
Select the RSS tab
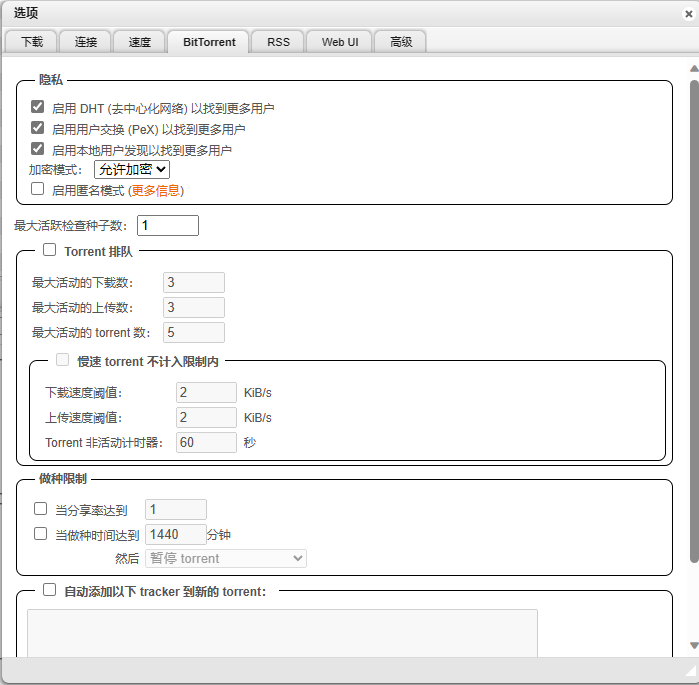pyautogui.click(x=278, y=42)
